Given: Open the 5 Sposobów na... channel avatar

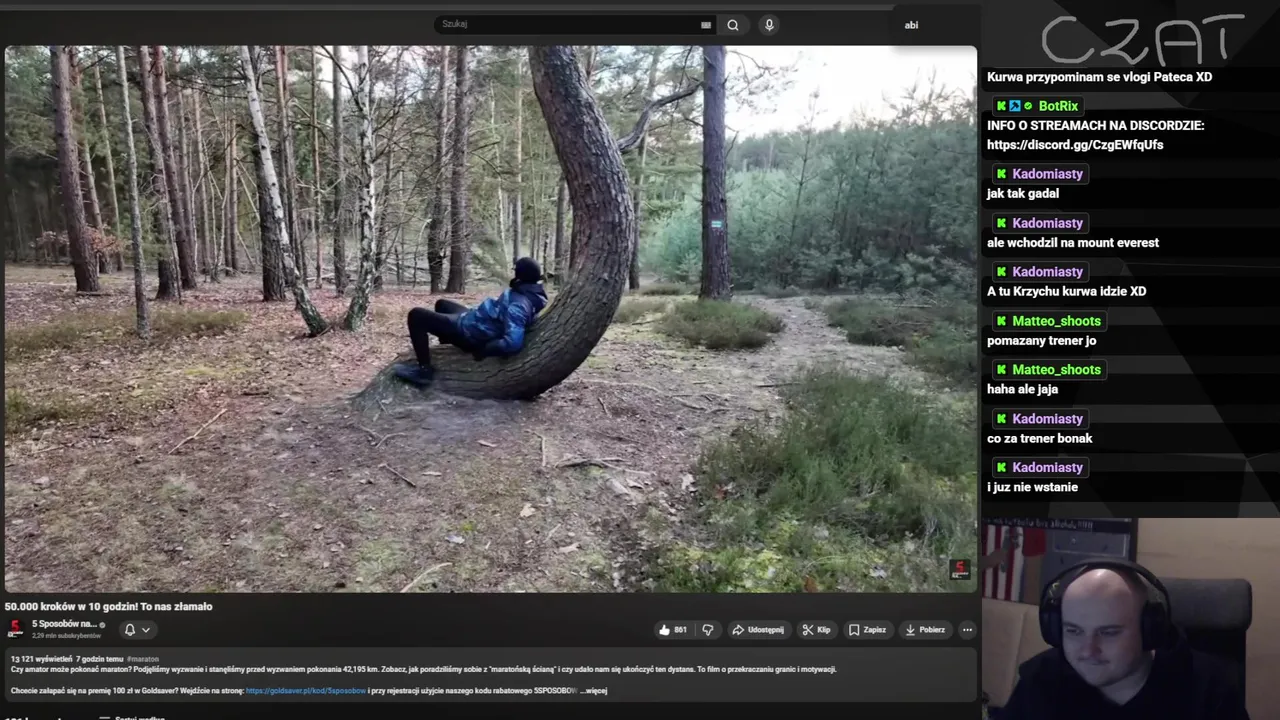Looking at the screenshot, I should [x=15, y=629].
